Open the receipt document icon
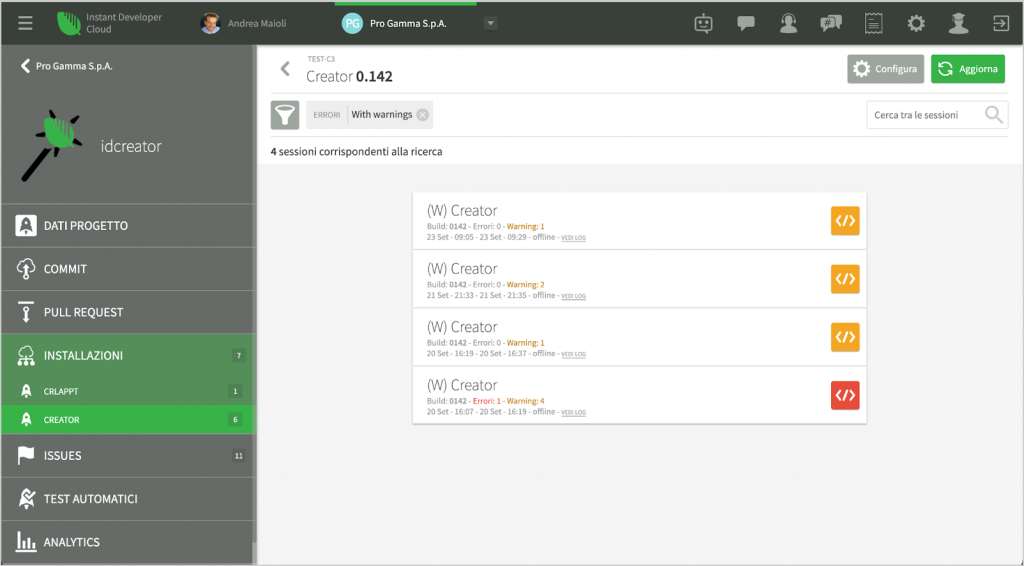The width and height of the screenshot is (1024, 566). click(x=873, y=24)
